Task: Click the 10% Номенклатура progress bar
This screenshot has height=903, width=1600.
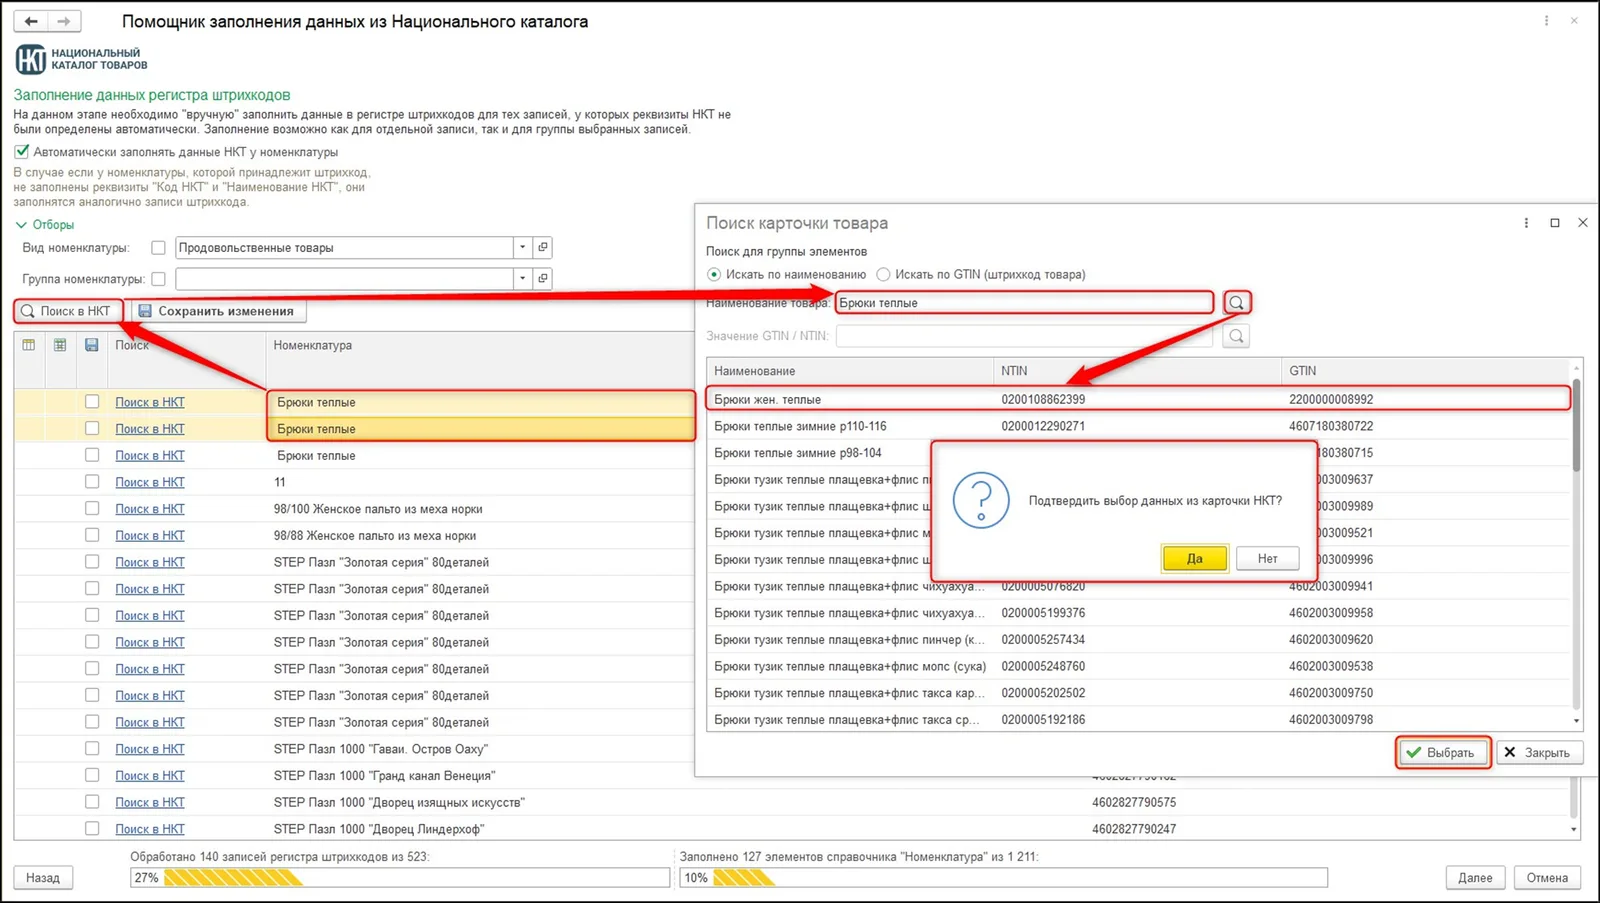Action: click(x=1004, y=878)
